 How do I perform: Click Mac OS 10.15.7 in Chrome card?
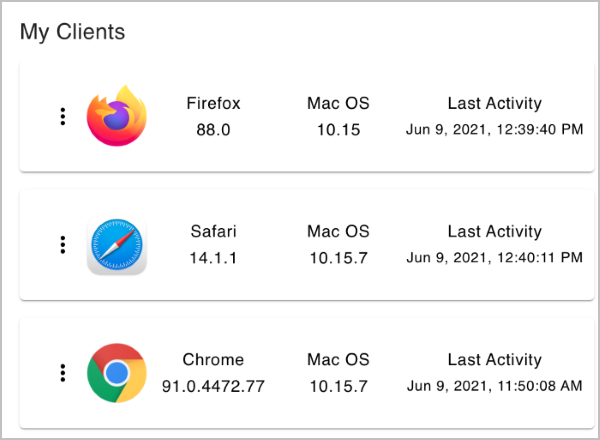(338, 373)
